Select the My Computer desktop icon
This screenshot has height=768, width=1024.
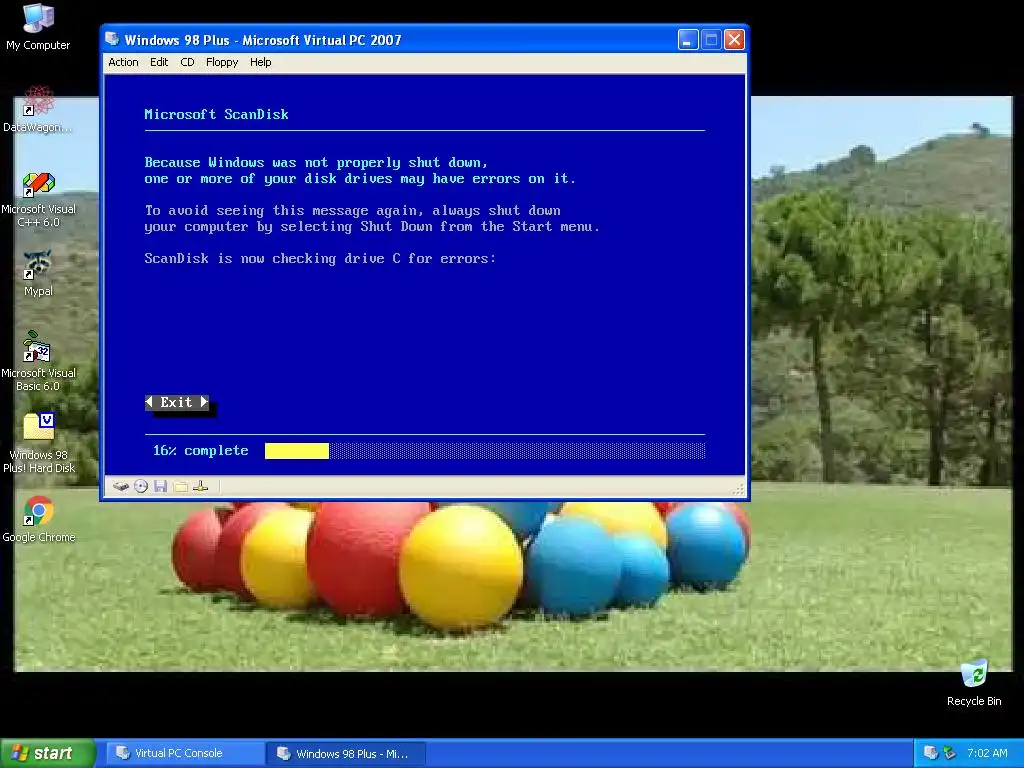(x=38, y=26)
